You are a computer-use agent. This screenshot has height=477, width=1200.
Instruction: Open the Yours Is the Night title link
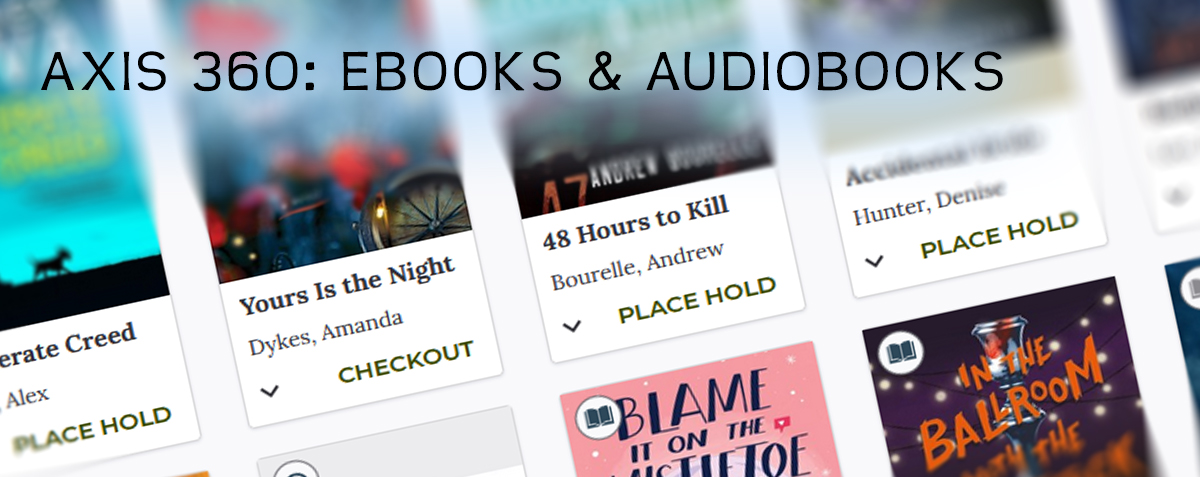coord(347,284)
